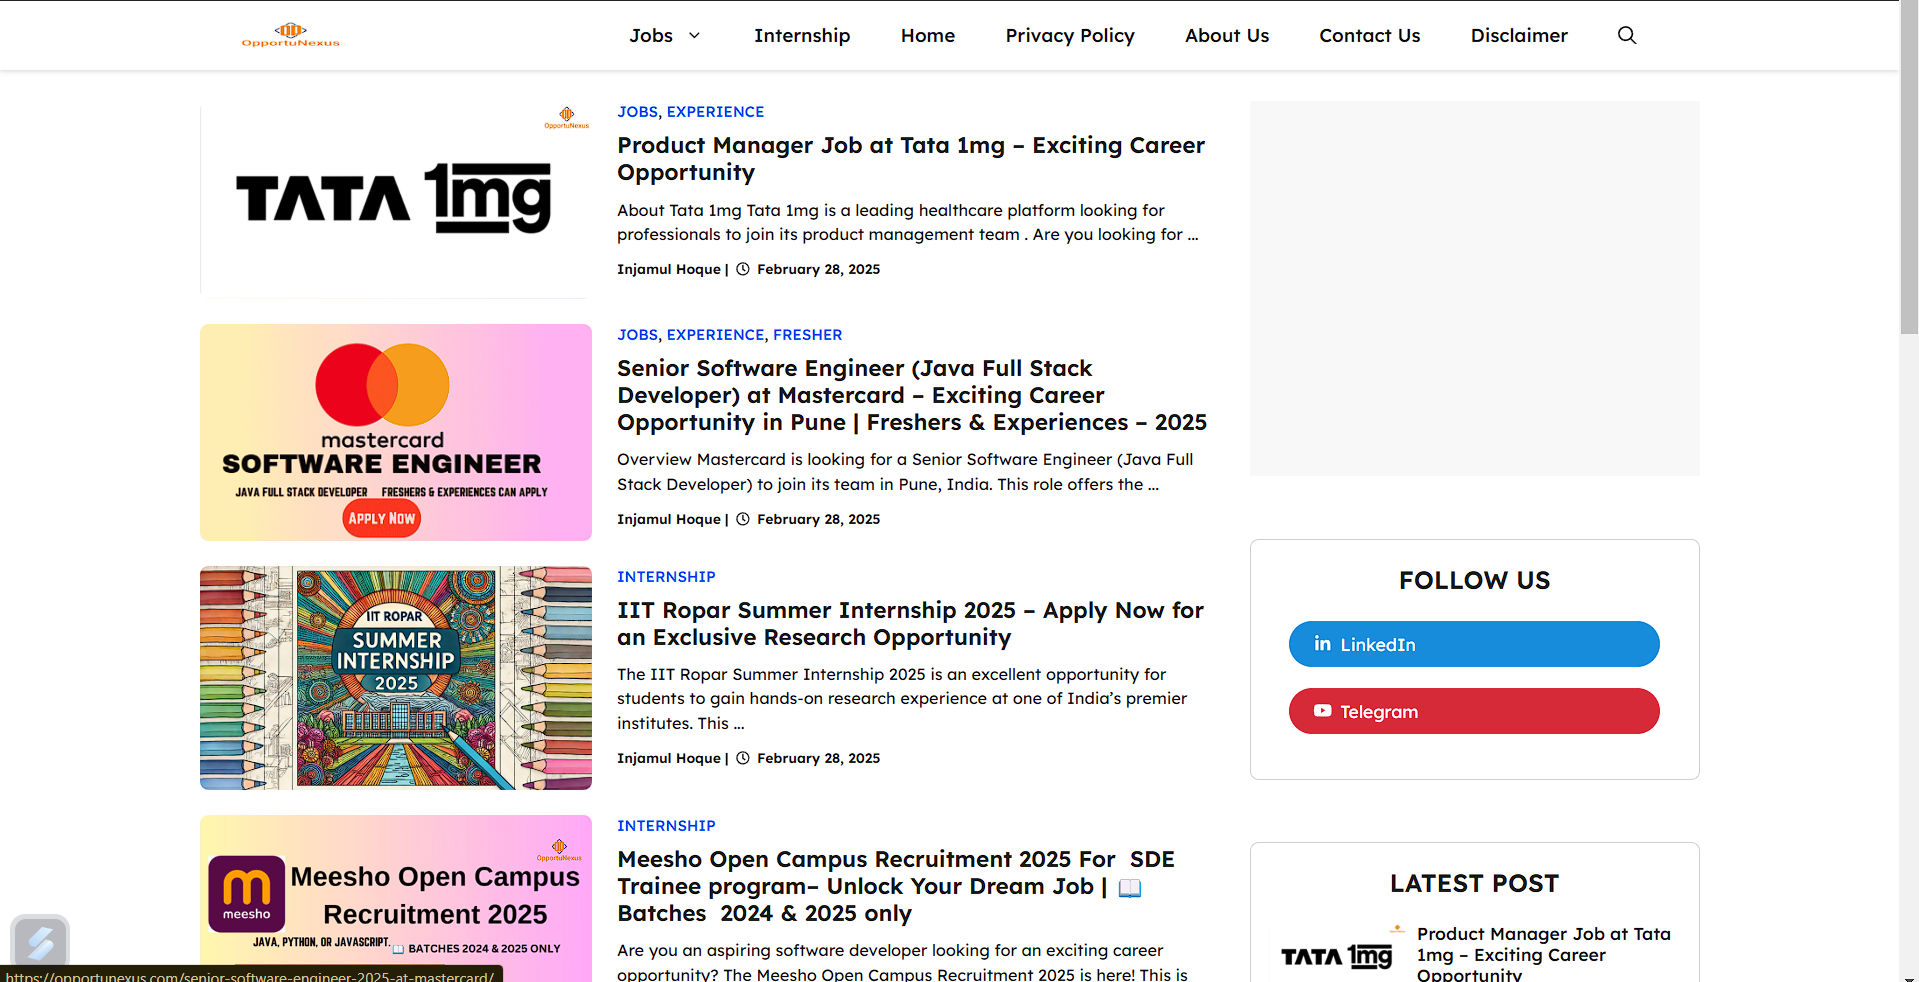1919x982 pixels.
Task: Click LinkedIn 'in' icon in button
Action: coord(1322,644)
